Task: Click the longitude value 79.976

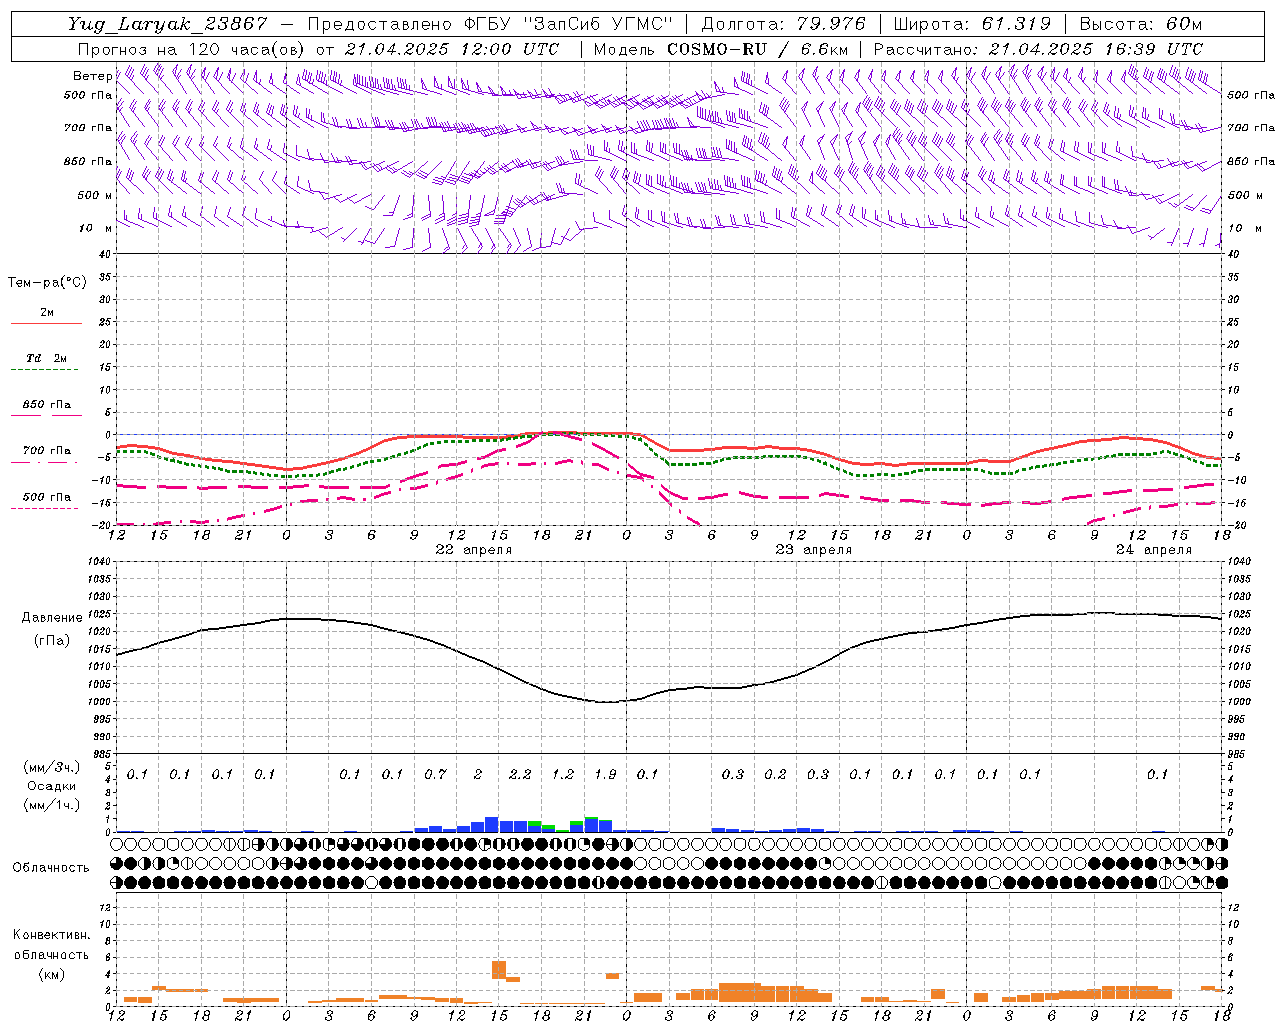Action: [x=831, y=24]
